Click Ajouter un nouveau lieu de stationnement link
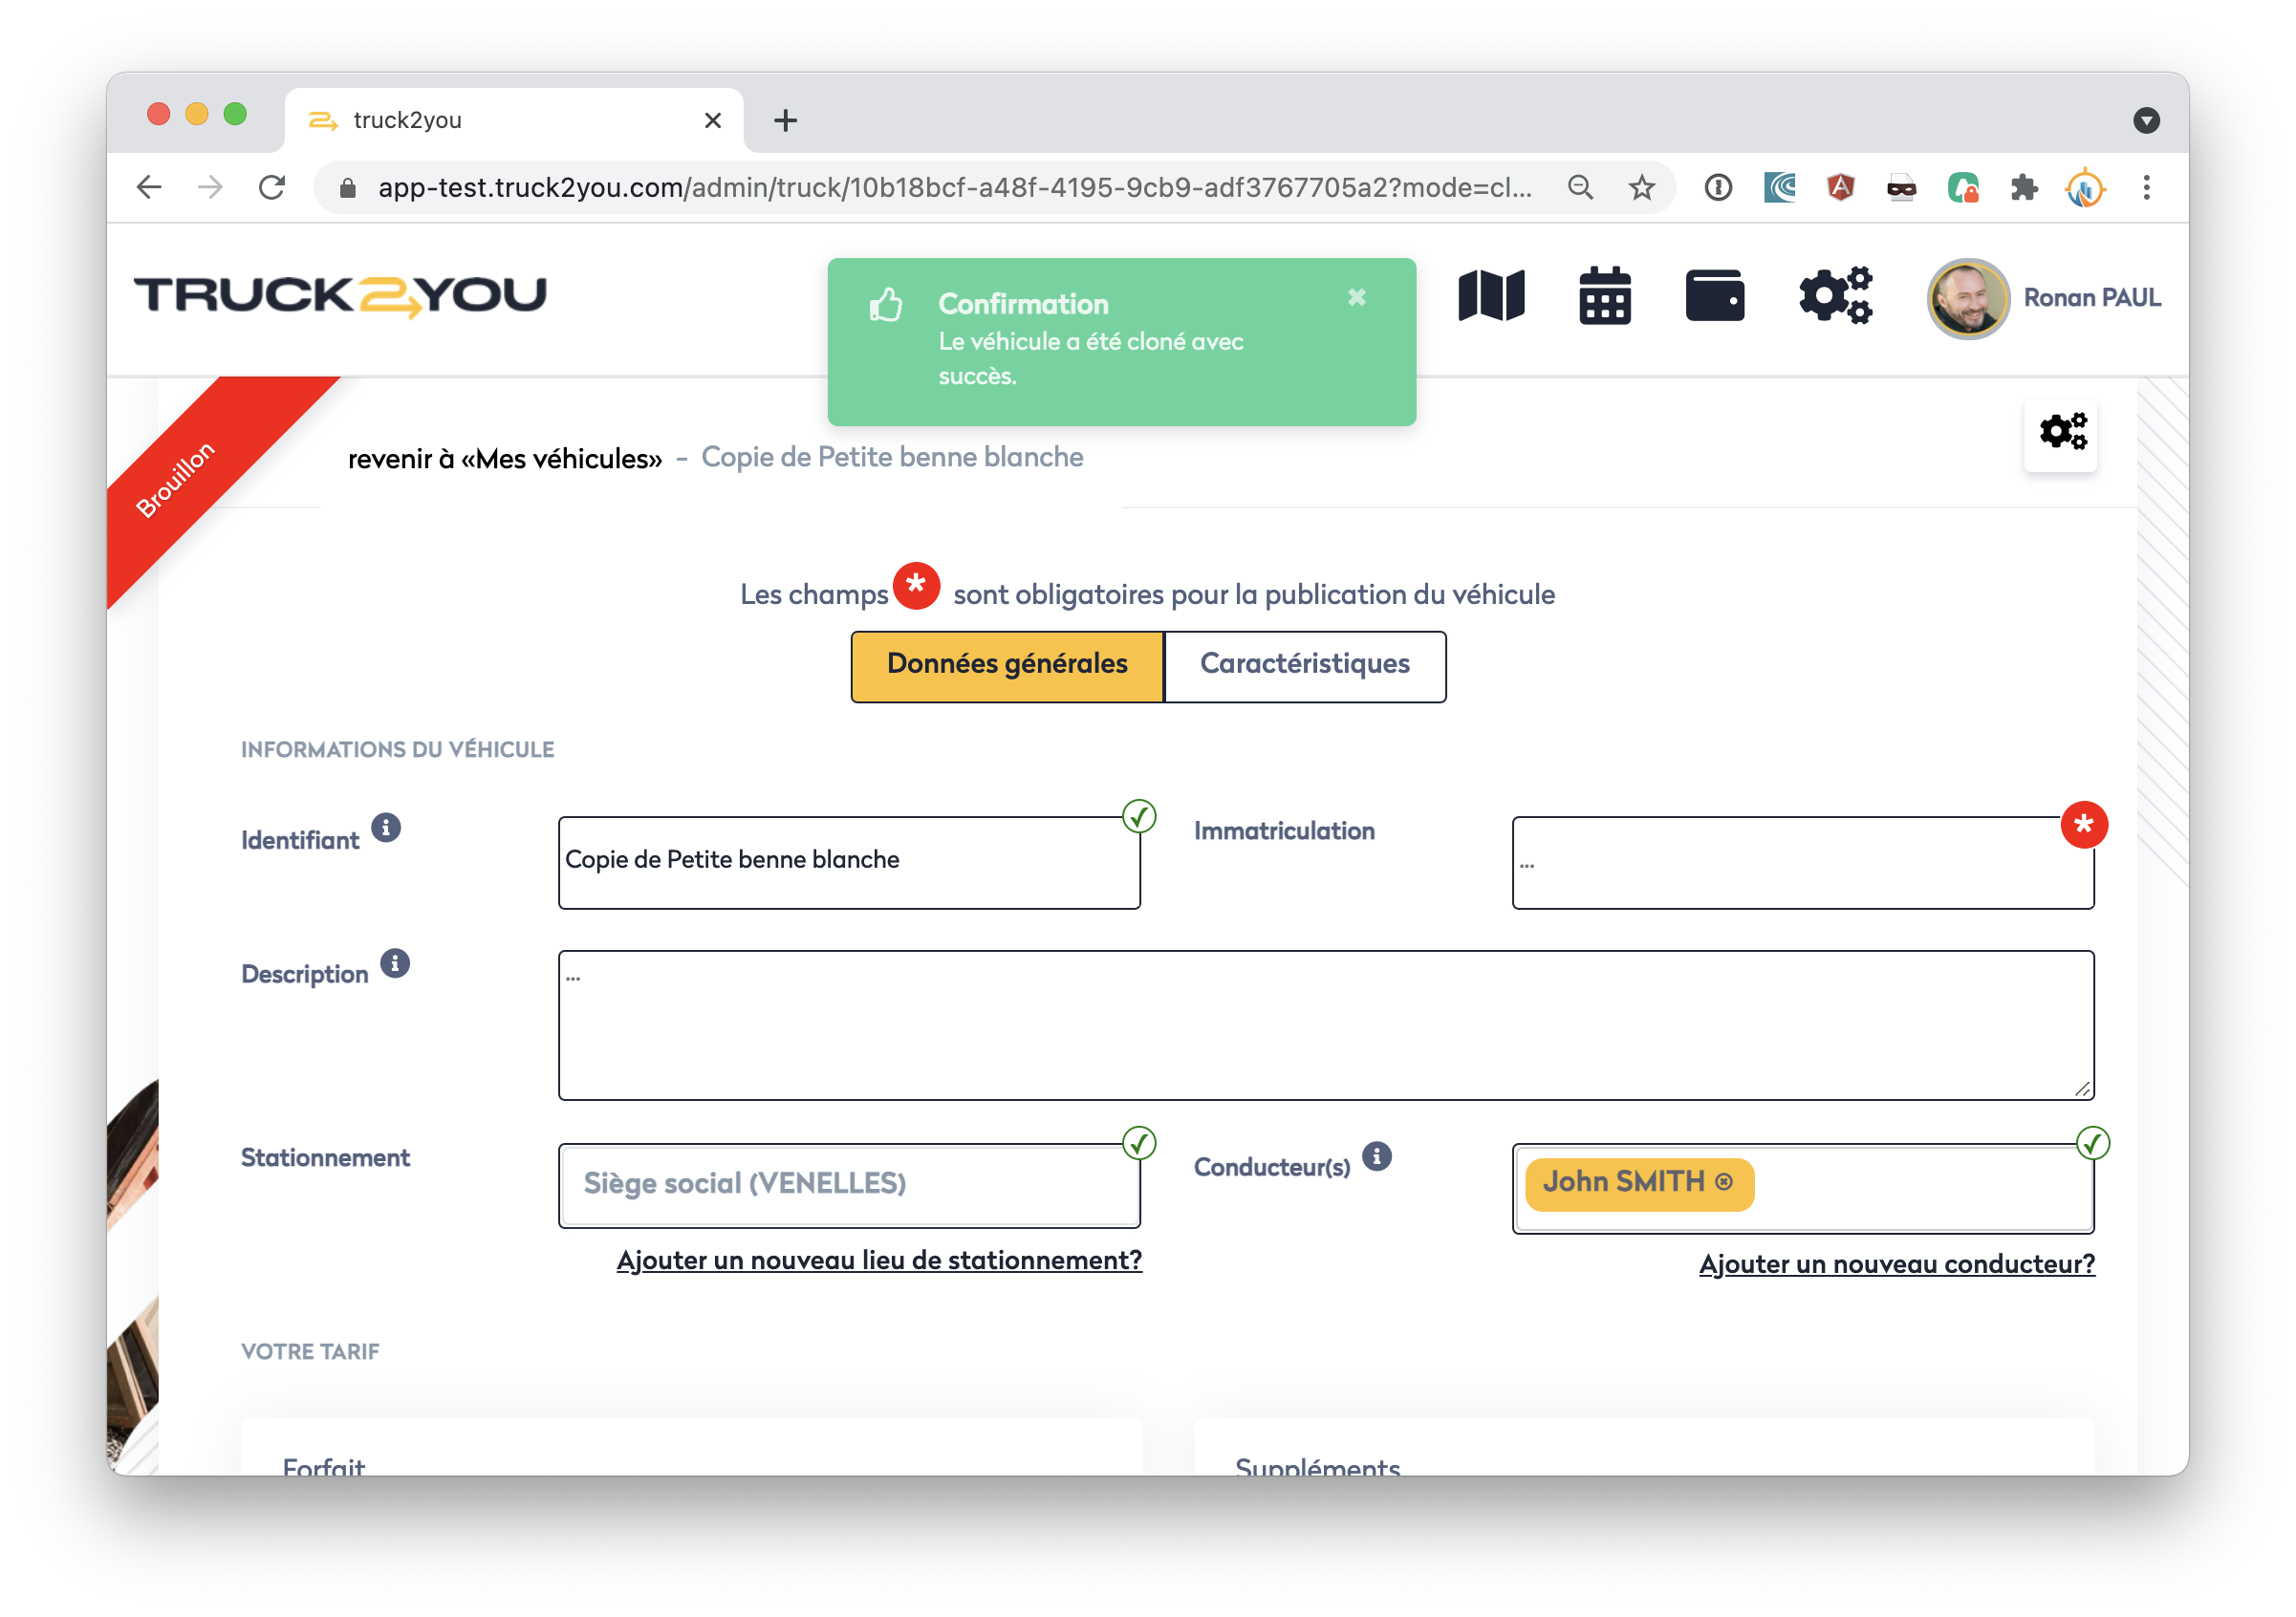The width and height of the screenshot is (2296, 1617). tap(879, 1260)
